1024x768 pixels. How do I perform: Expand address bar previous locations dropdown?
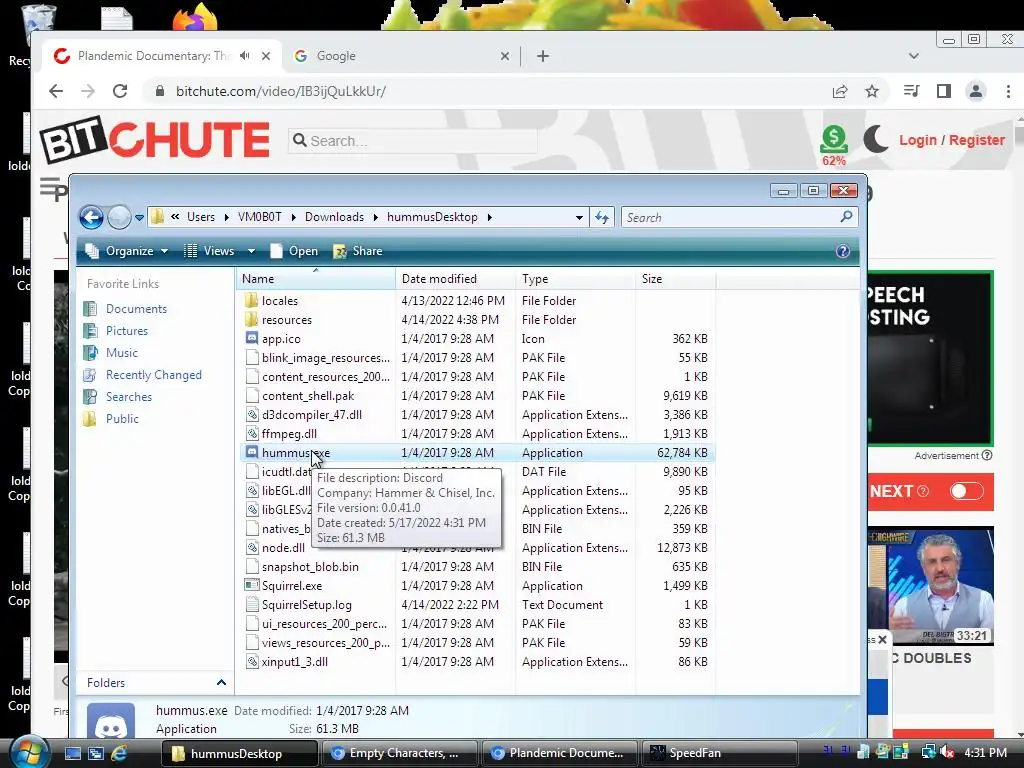(x=579, y=217)
